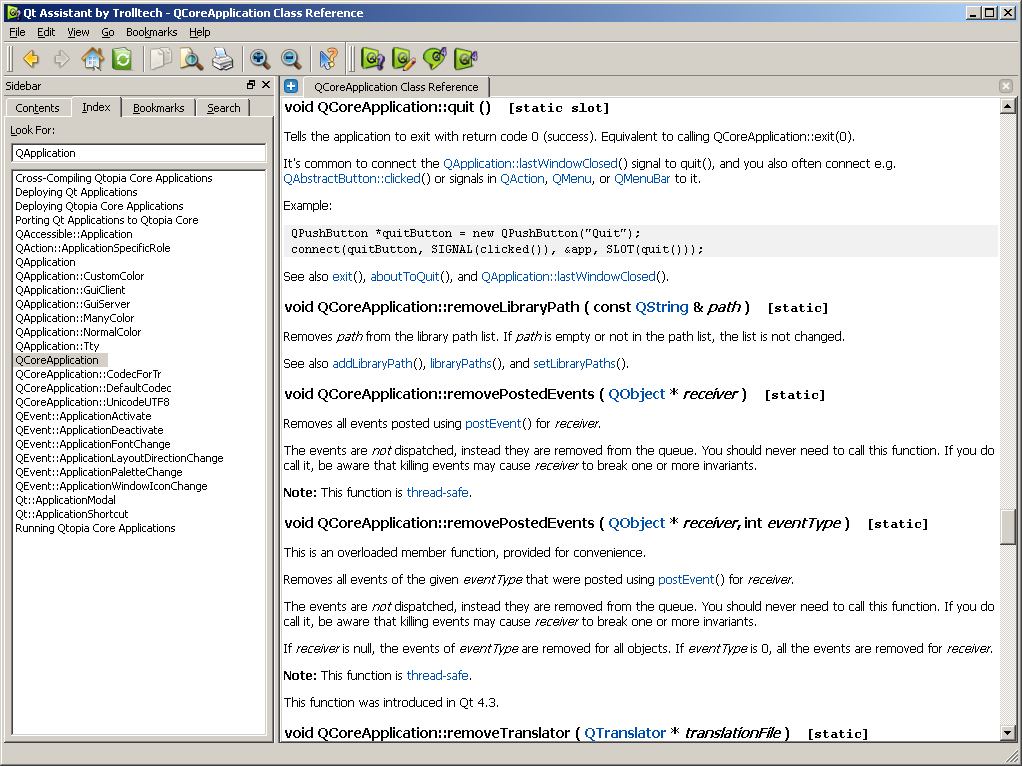The height and width of the screenshot is (766, 1022).
Task: Click the Look For input field
Action: pyautogui.click(x=139, y=153)
